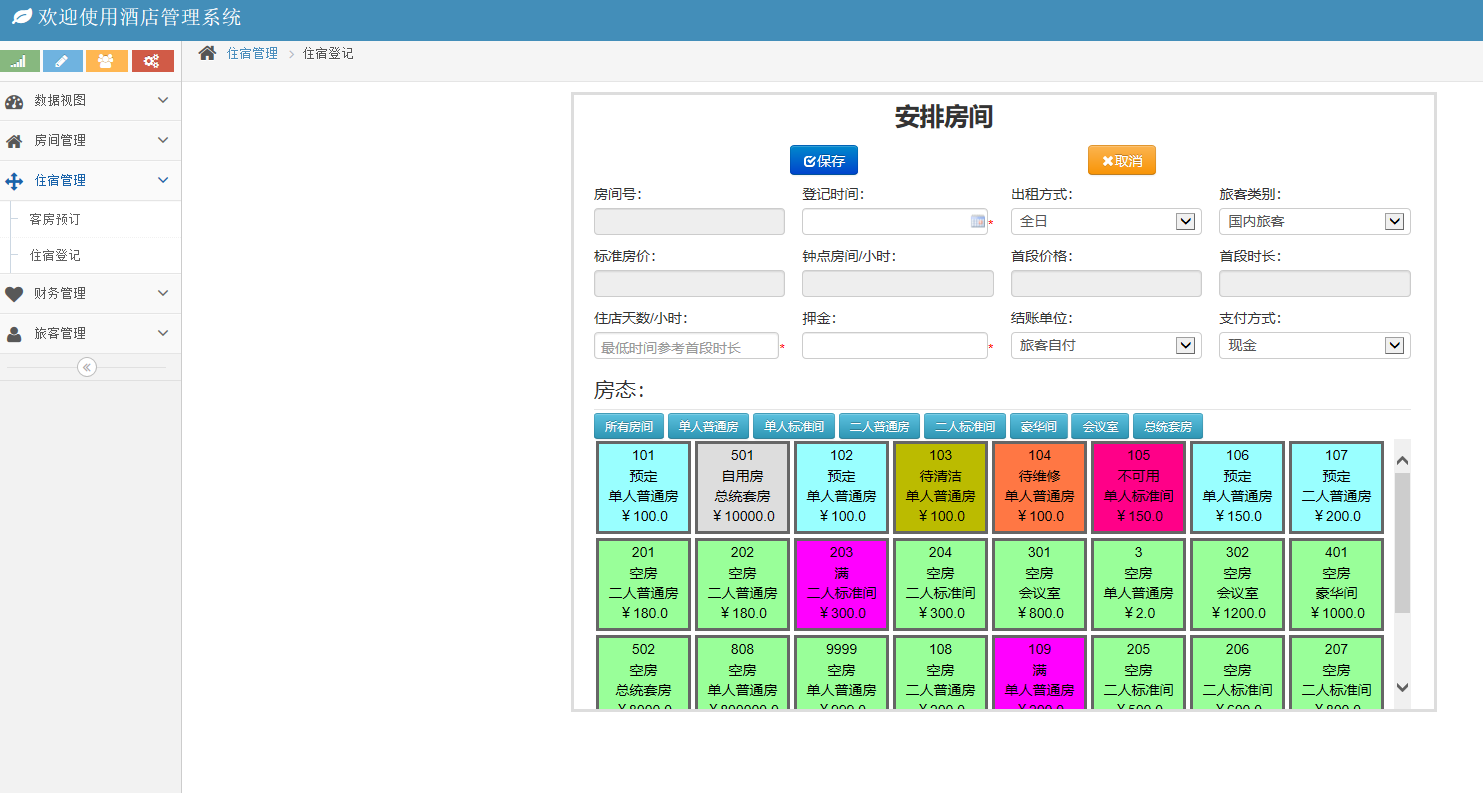Click the leaf logo in header
This screenshot has width=1483, height=793.
[21, 17]
